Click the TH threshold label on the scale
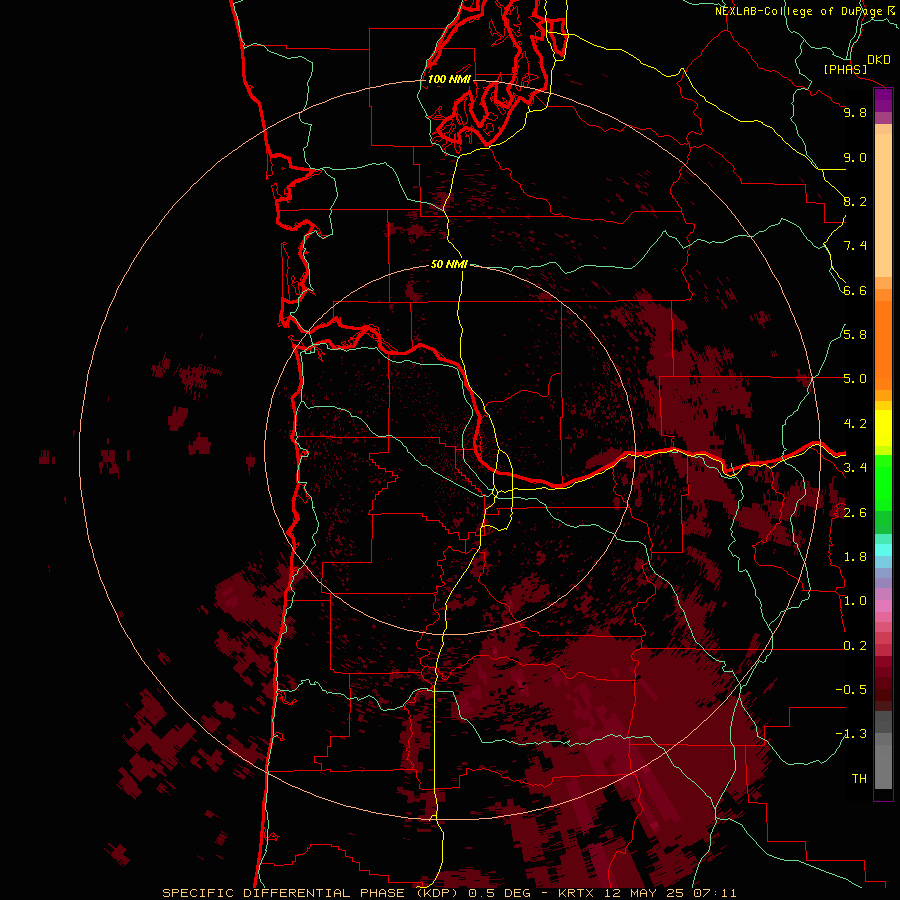900x900 pixels. [x=859, y=779]
